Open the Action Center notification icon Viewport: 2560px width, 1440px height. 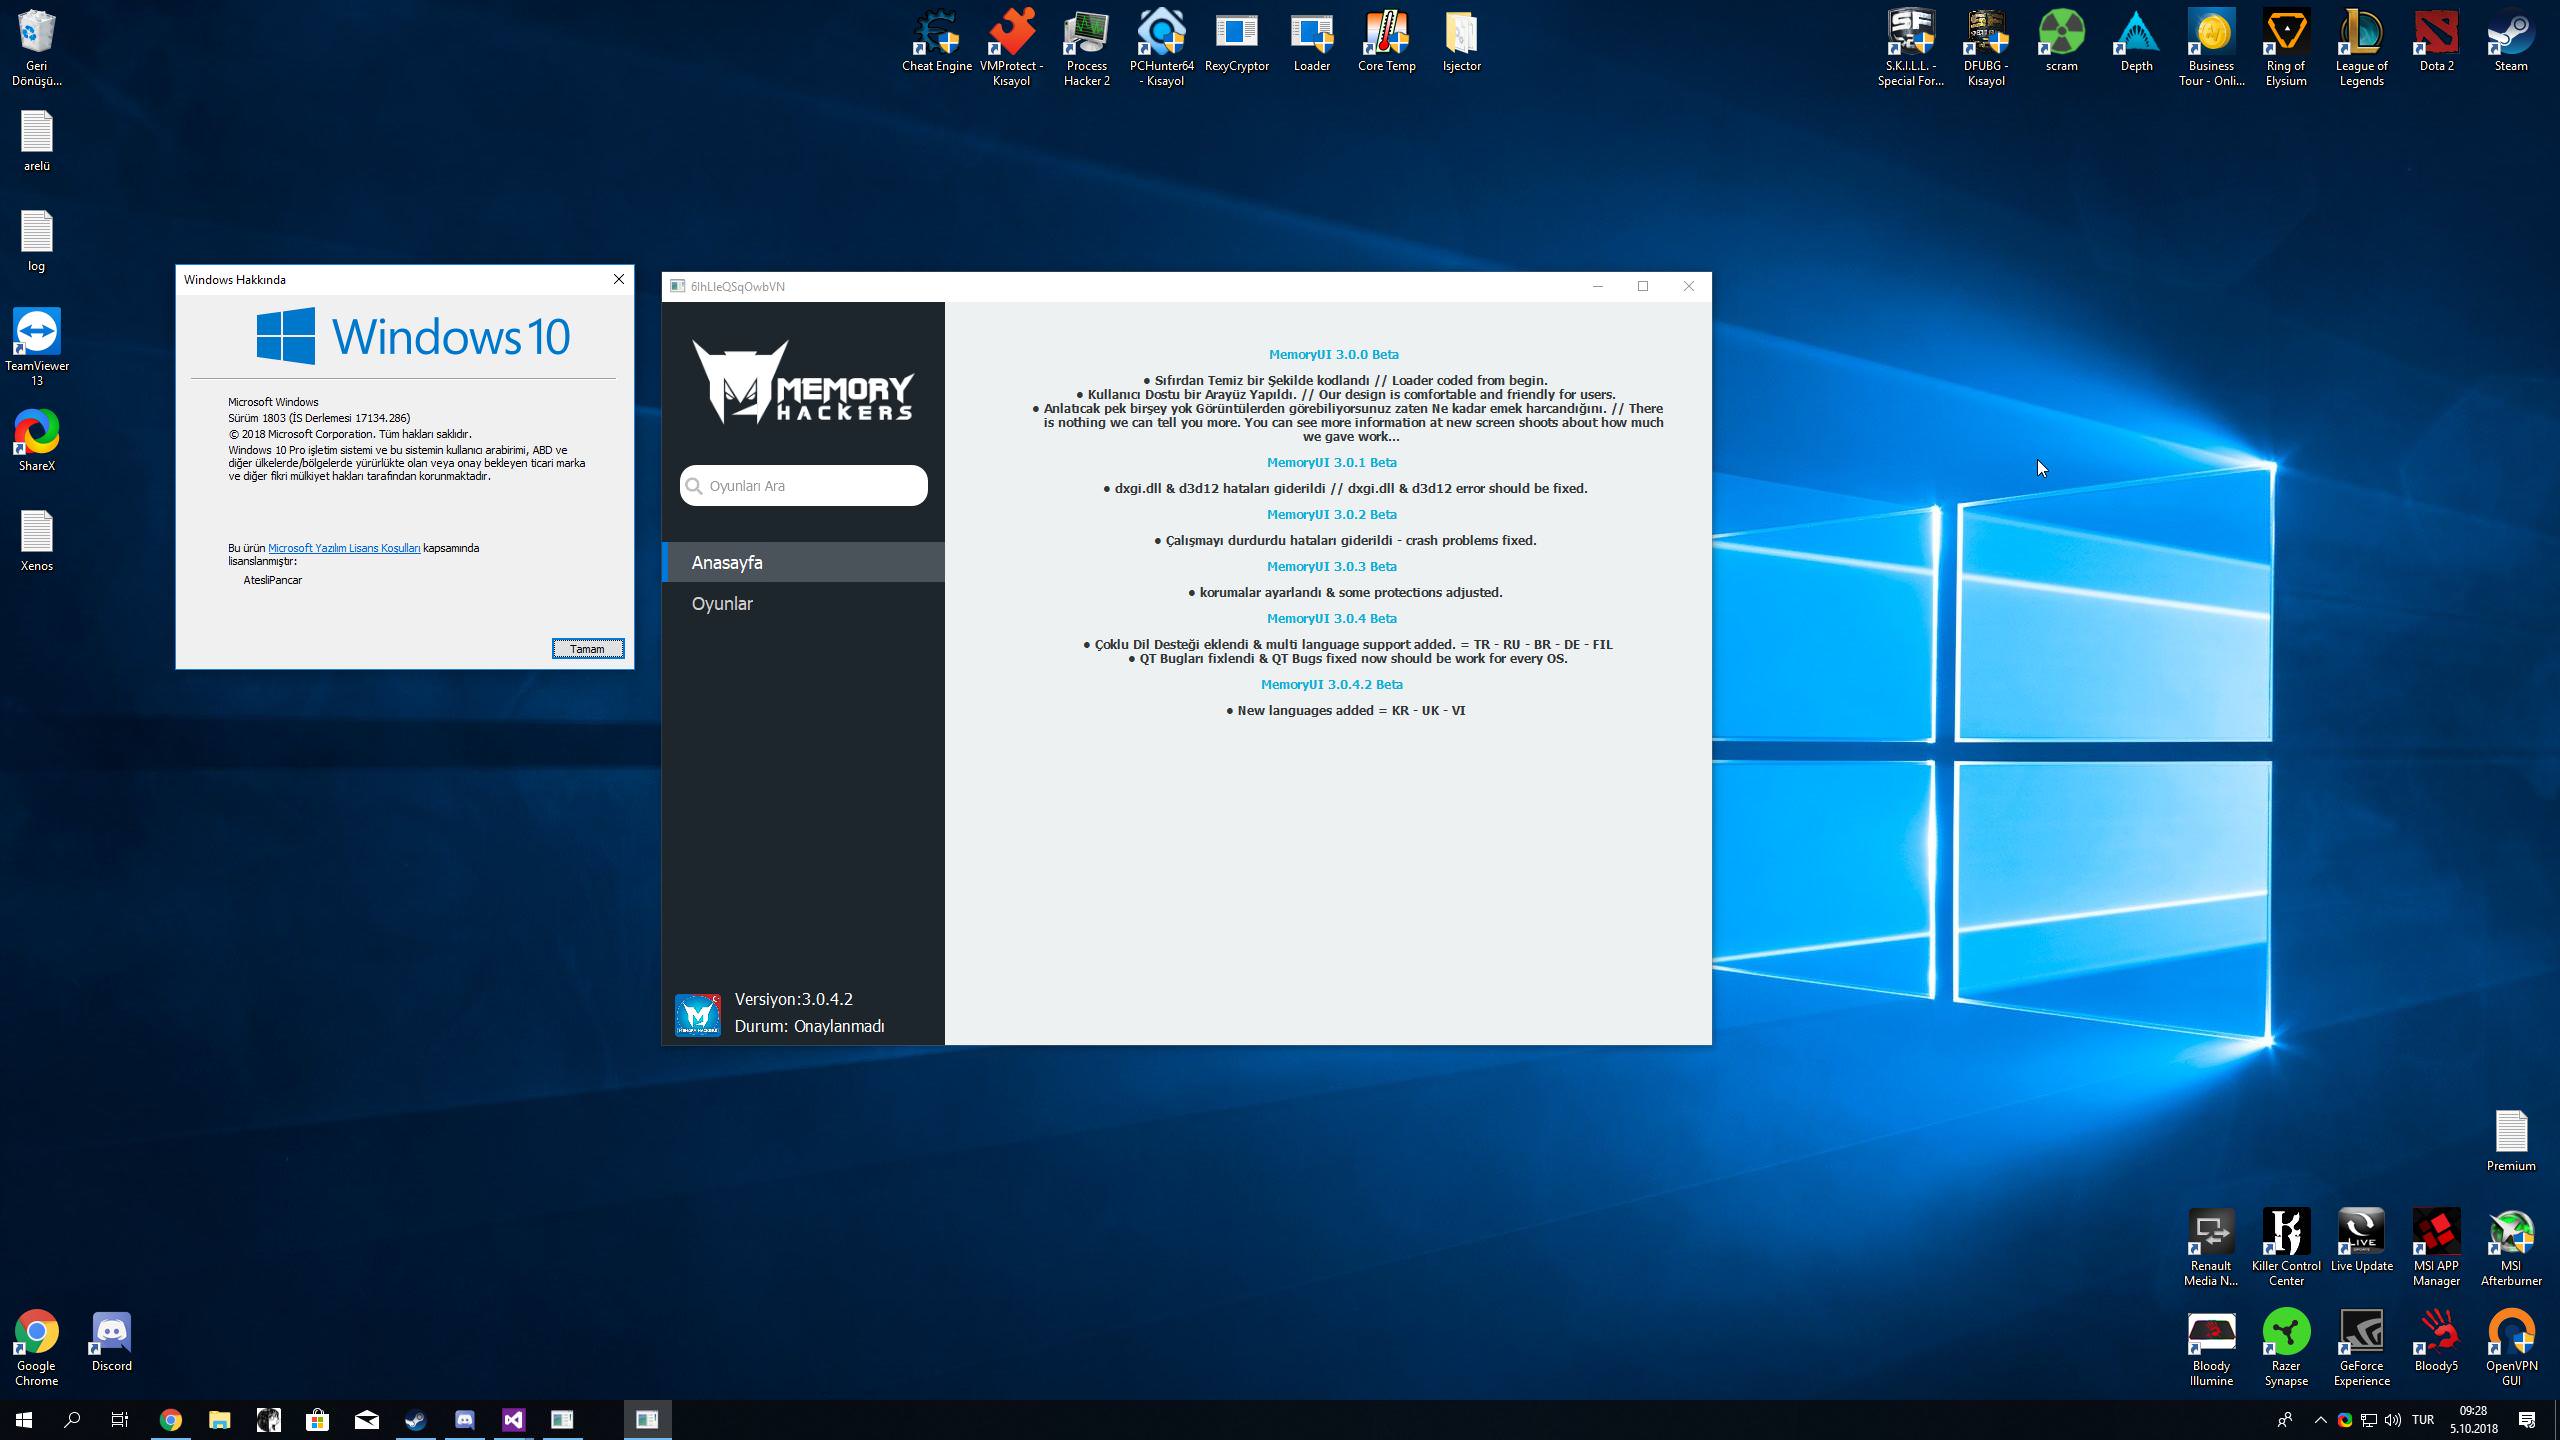[2527, 1420]
